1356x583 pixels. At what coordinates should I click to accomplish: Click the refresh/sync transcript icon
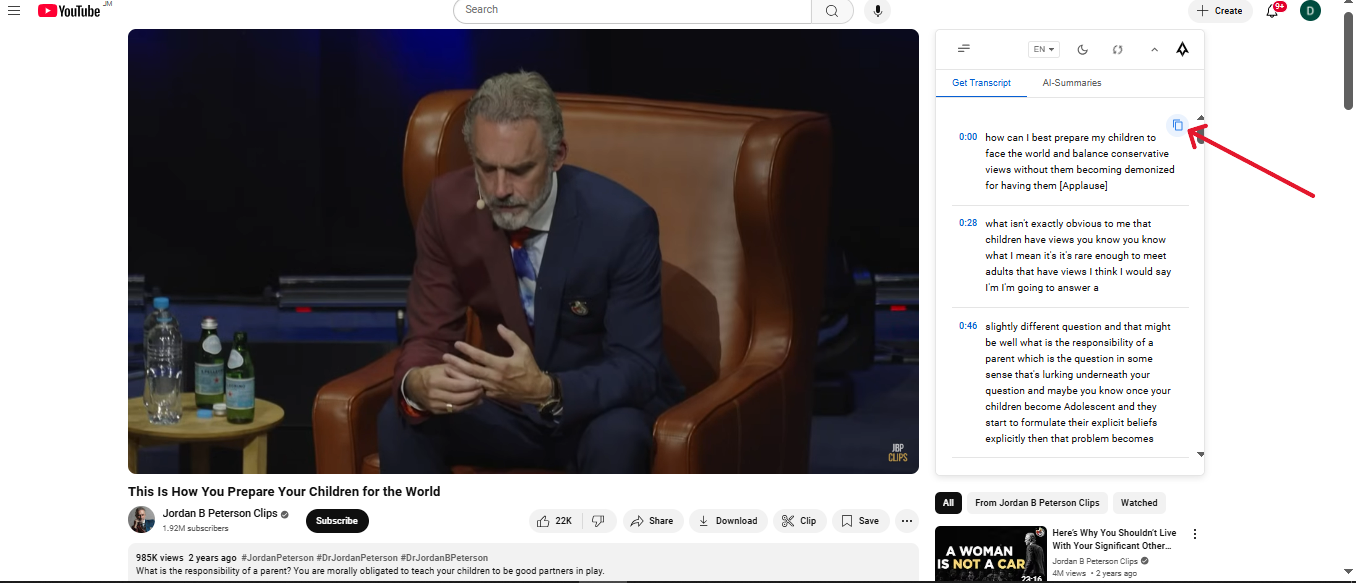pos(1118,49)
